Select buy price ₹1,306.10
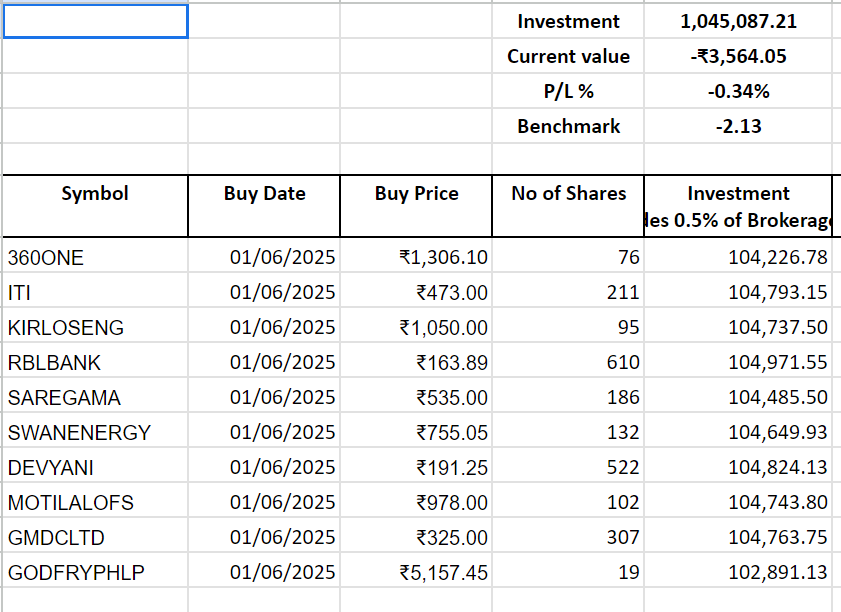 (416, 257)
